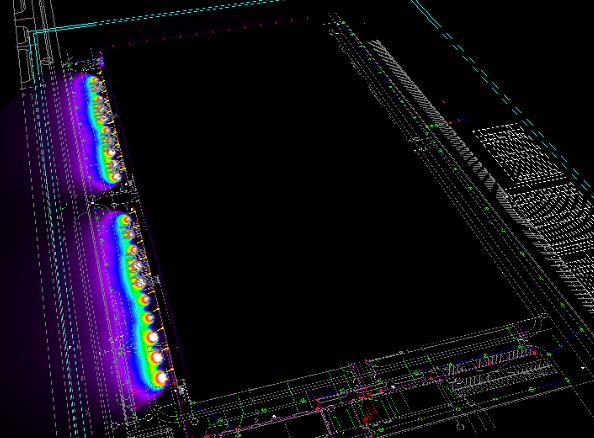This screenshot has height=438, width=594.
Task: Select the small red marker near right hatch band
Action: click(450, 123)
